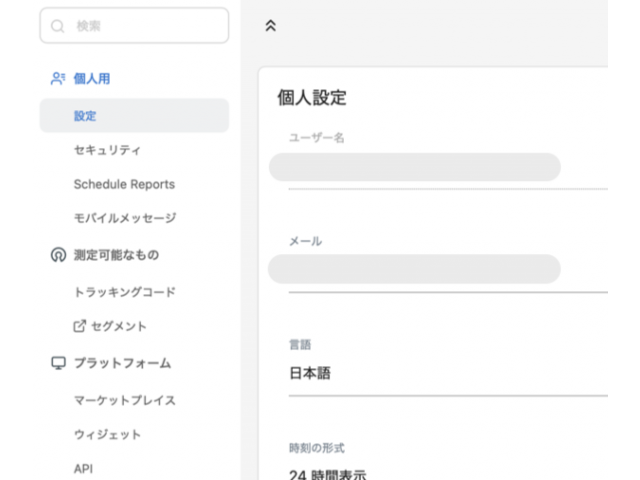640x480 pixels.
Task: Open ウィジェット page
Action: tap(107, 434)
